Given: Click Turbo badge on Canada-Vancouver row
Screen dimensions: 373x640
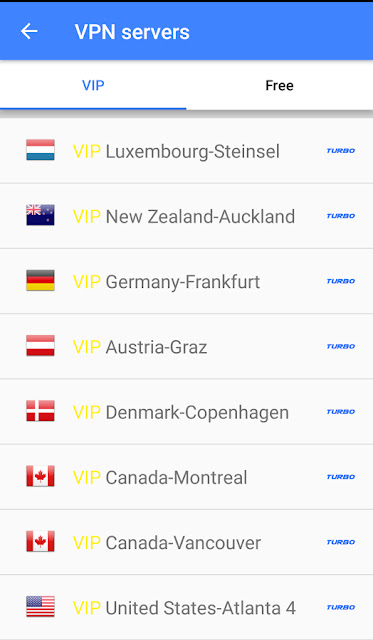Looking at the screenshot, I should 341,542.
